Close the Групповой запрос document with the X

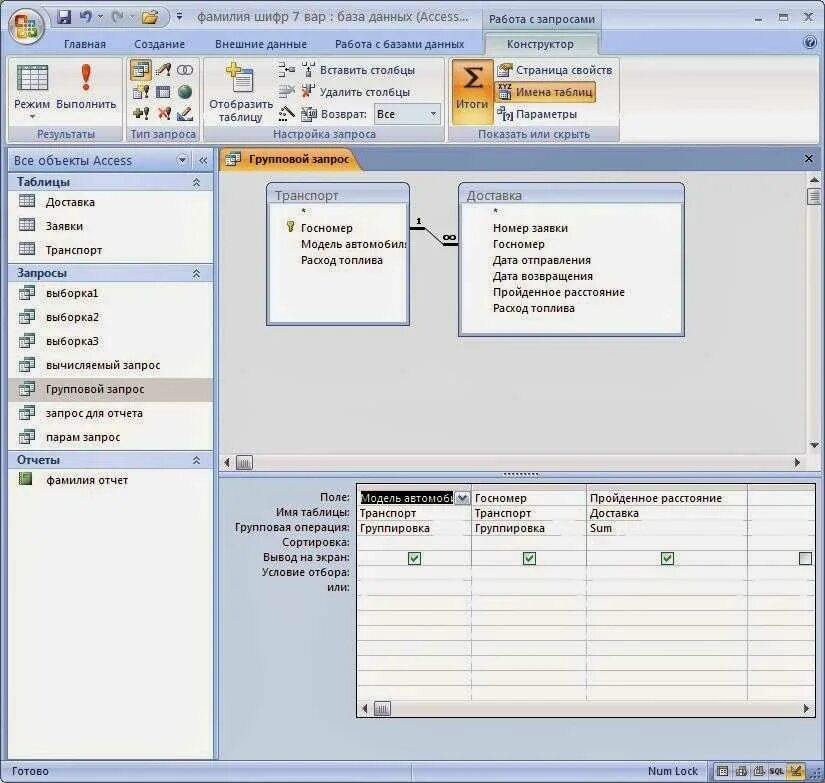coord(809,158)
